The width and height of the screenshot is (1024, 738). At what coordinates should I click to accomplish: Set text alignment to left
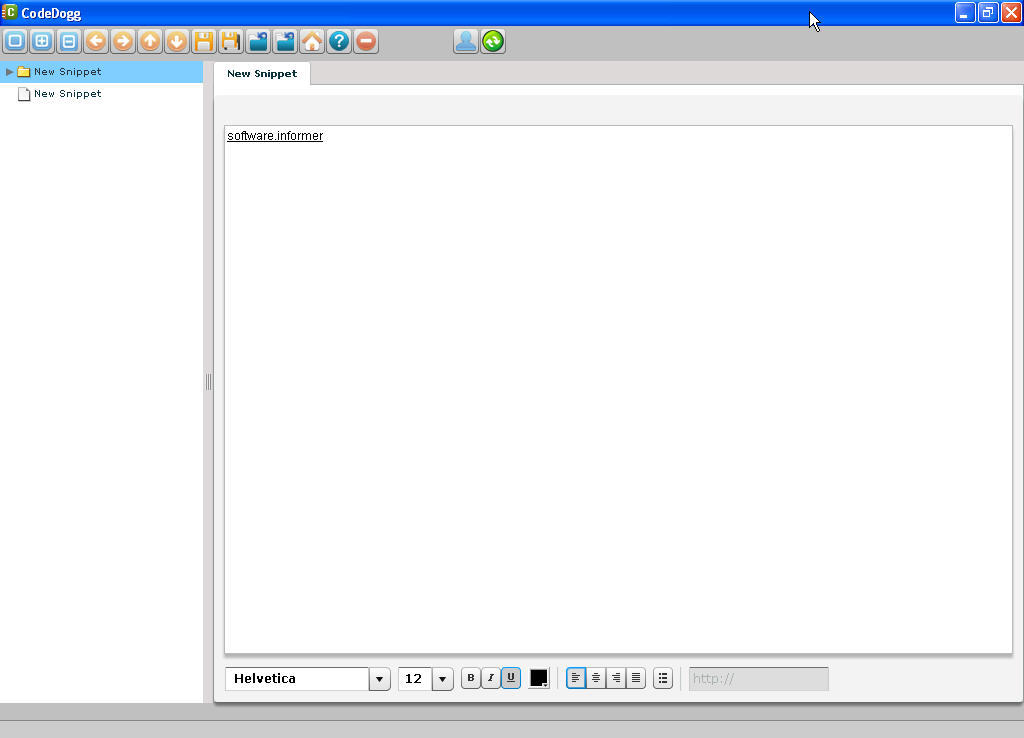coord(575,679)
